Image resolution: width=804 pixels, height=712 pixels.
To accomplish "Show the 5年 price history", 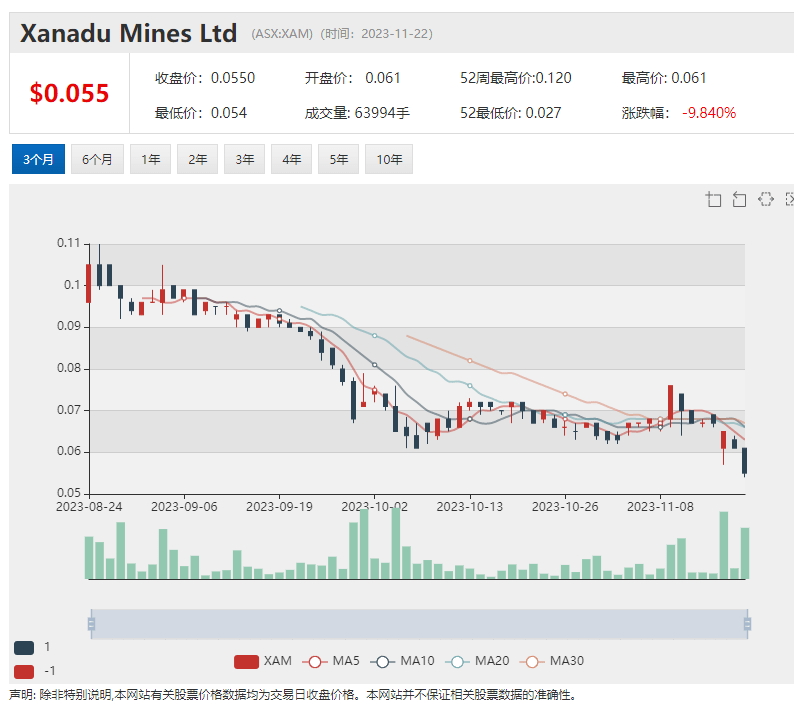I will click(x=338, y=159).
